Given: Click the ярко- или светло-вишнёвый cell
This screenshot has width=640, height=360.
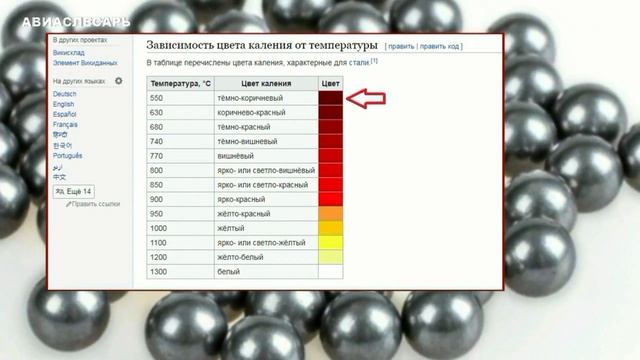Looking at the screenshot, I should 266,170.
